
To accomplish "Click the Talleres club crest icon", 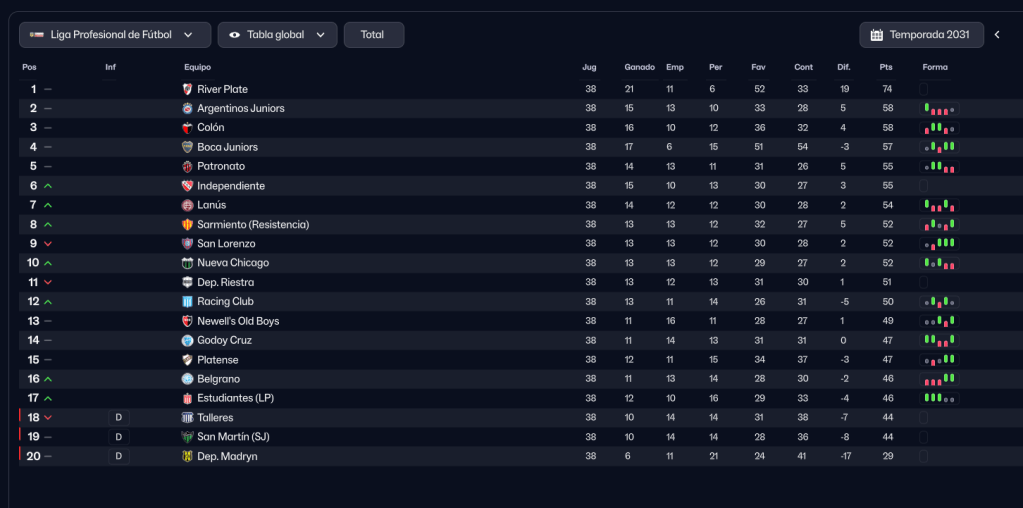I will click(x=187, y=417).
